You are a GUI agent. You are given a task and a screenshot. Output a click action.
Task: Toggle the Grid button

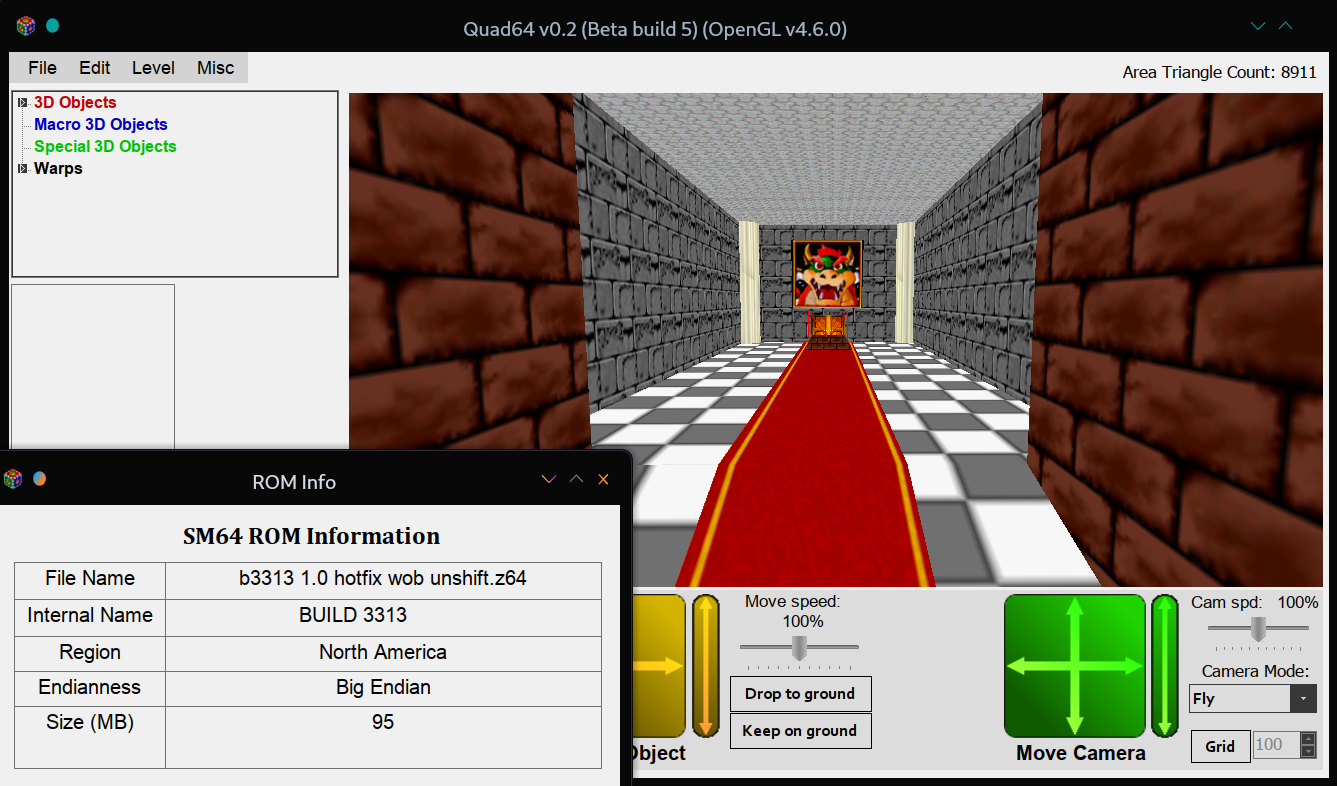pos(1219,746)
